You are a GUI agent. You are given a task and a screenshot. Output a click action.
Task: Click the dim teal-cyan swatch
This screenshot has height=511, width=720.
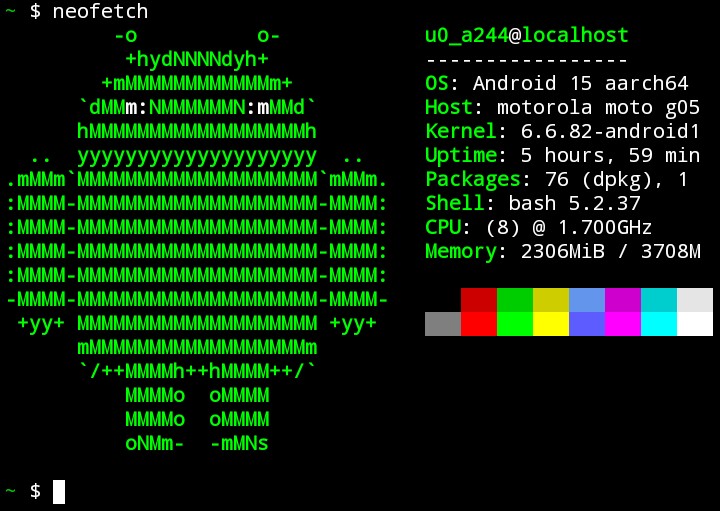pyautogui.click(x=659, y=300)
